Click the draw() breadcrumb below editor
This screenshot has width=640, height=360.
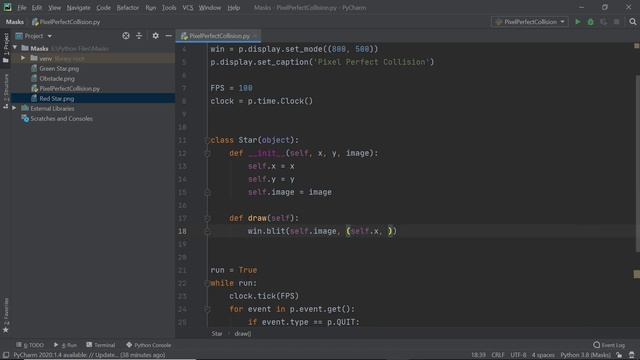click(243, 333)
